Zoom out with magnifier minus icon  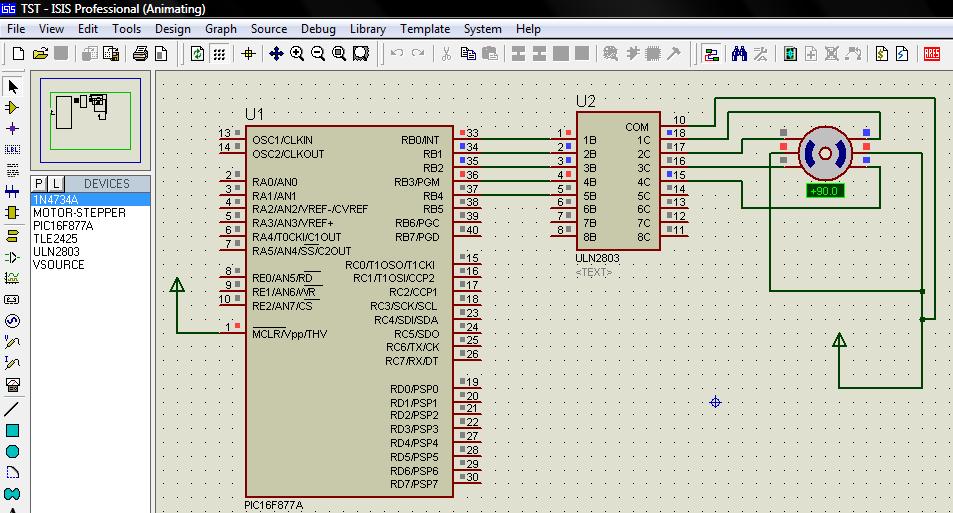click(x=317, y=53)
